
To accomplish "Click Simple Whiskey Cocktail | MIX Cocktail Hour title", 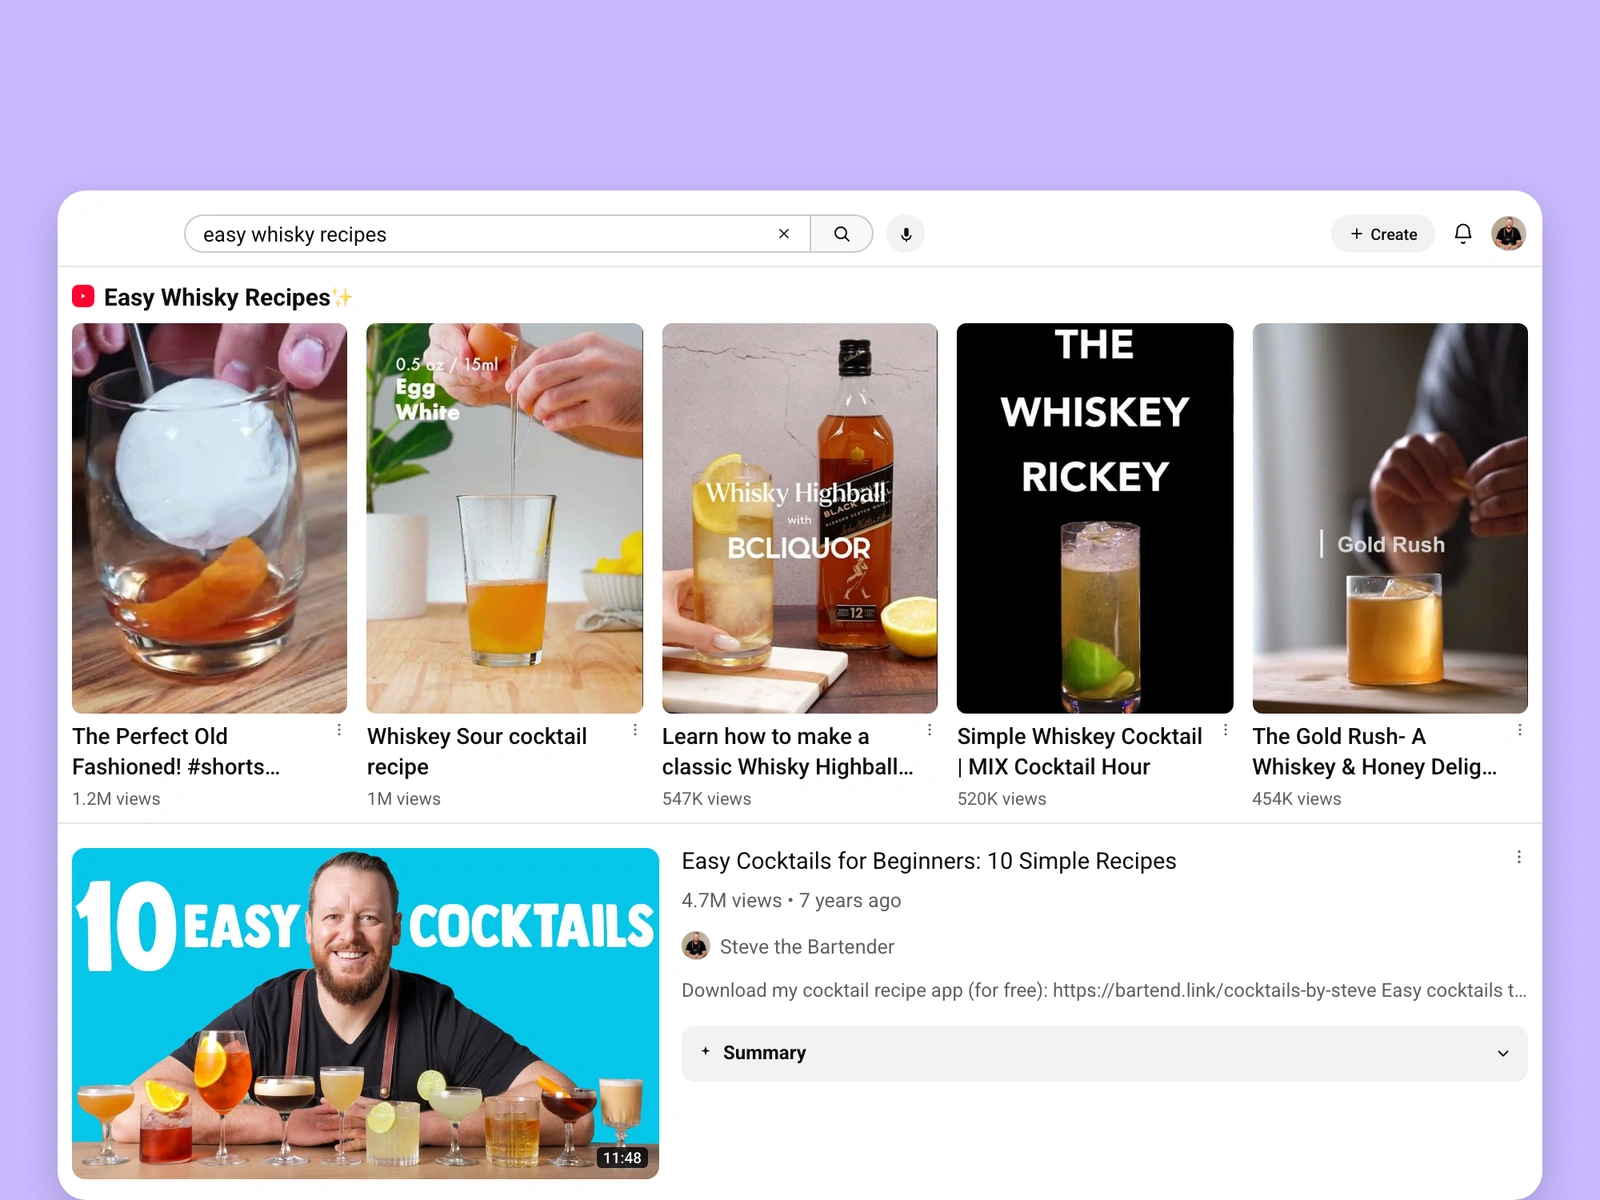I will tap(1080, 751).
